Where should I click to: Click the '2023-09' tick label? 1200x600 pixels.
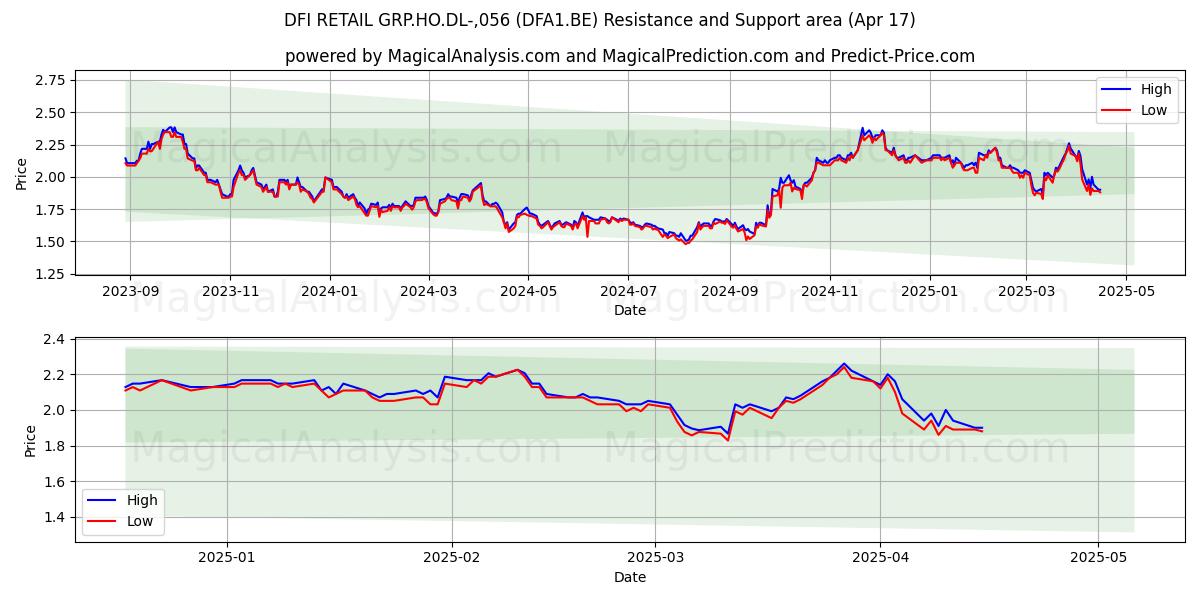point(129,291)
